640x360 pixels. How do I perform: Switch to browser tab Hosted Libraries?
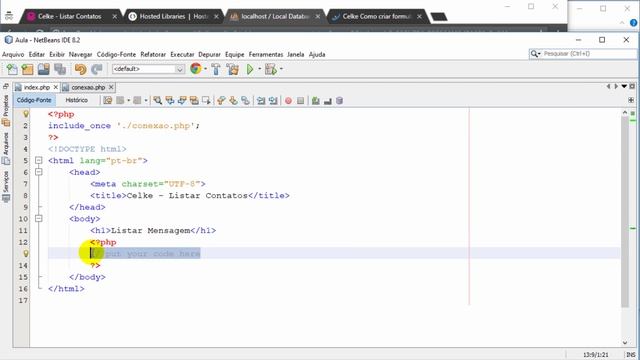coord(173,16)
